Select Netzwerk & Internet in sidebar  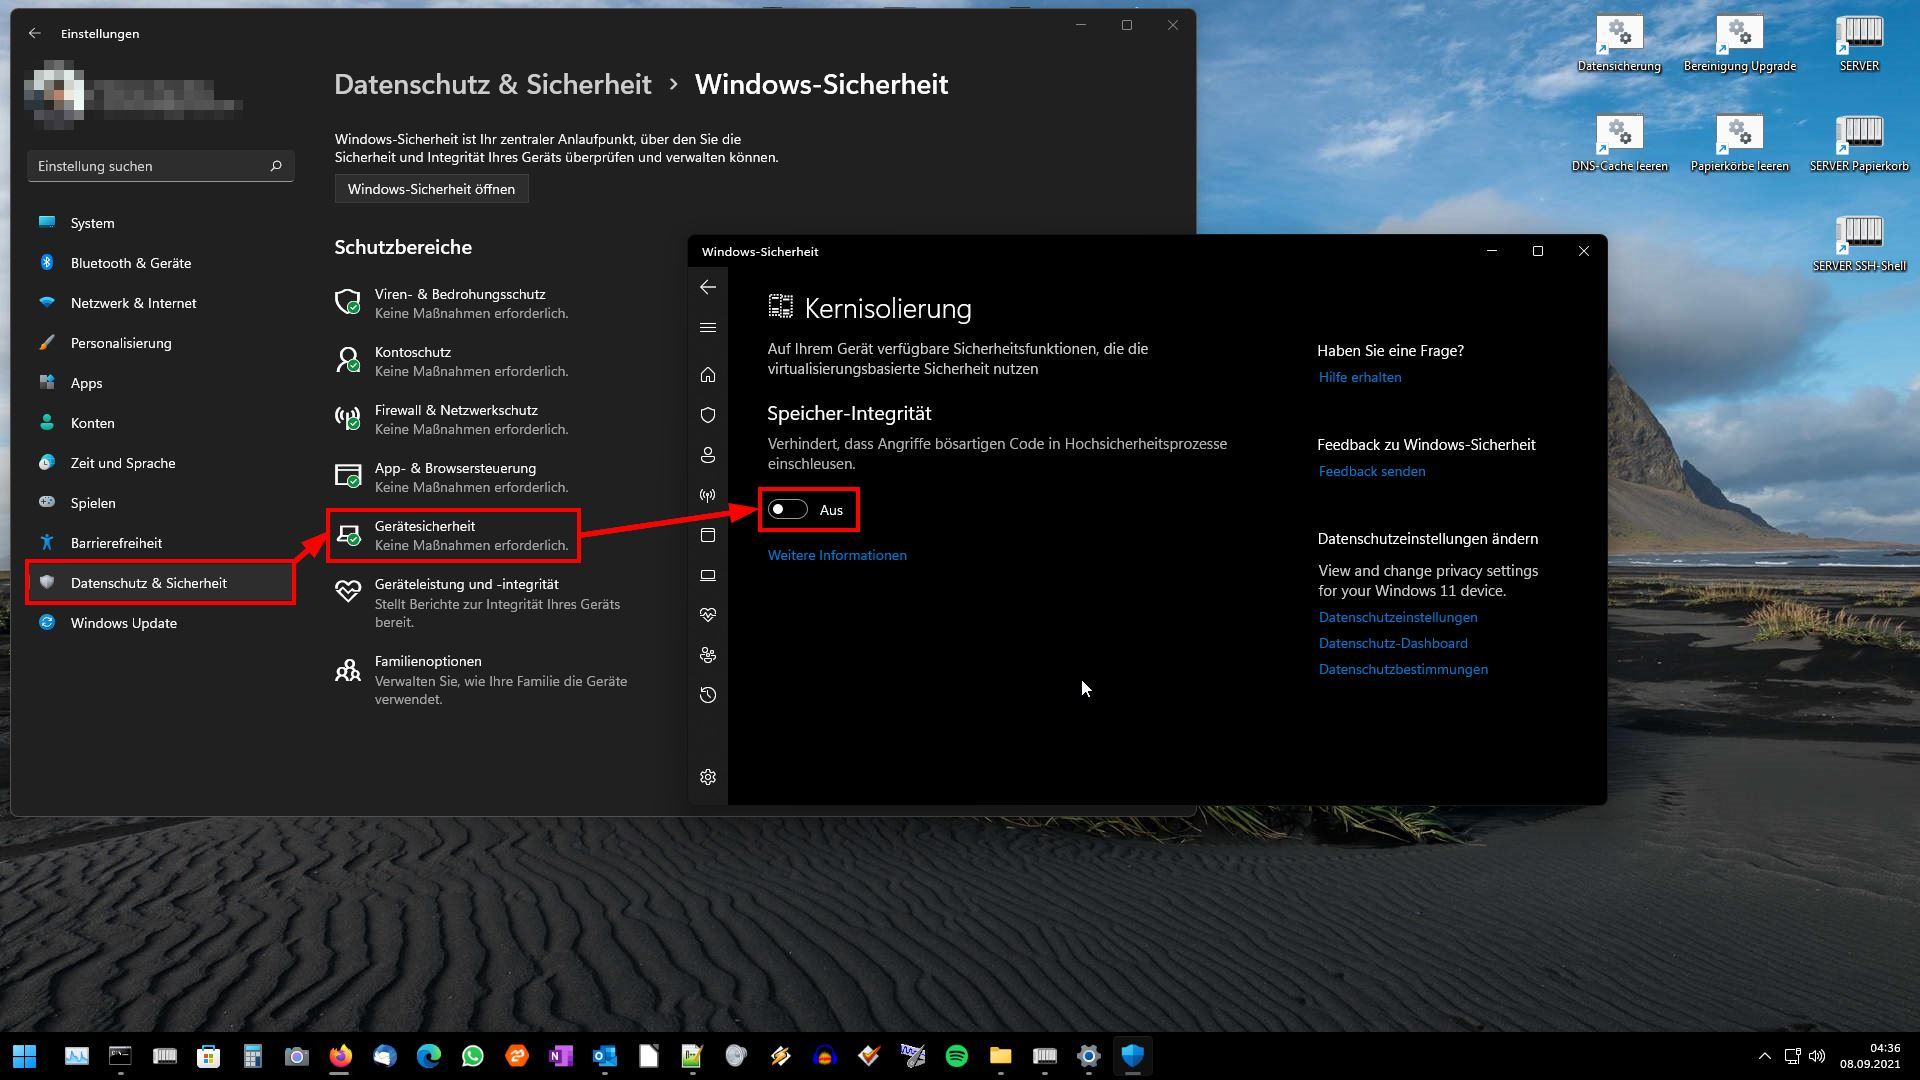click(160, 303)
